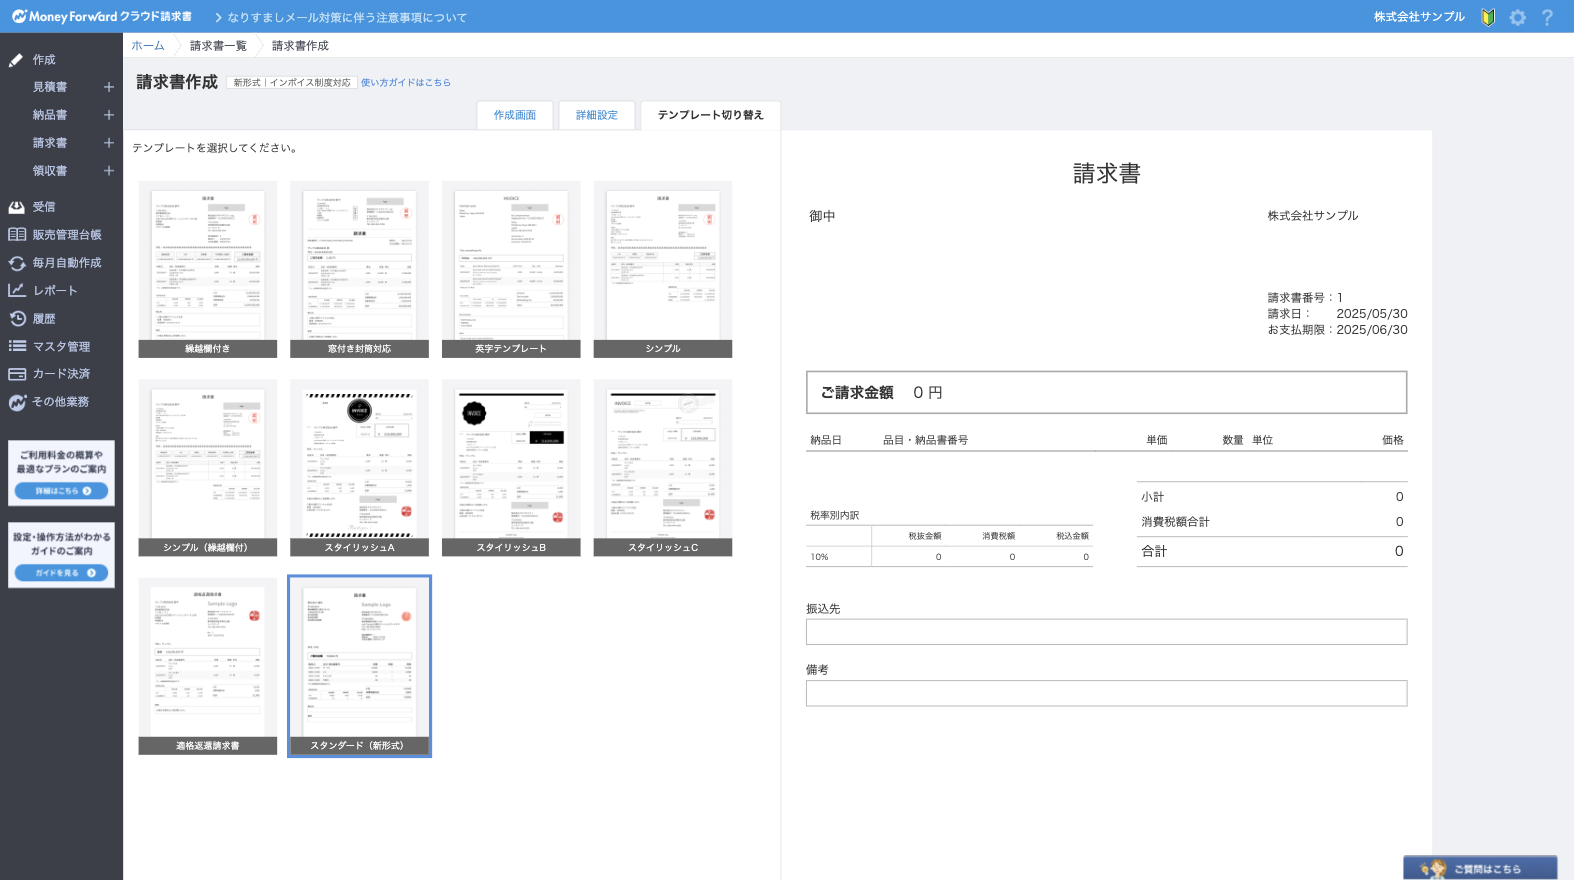Click the 振込先 input field
The image size is (1574, 880).
click(x=1106, y=632)
